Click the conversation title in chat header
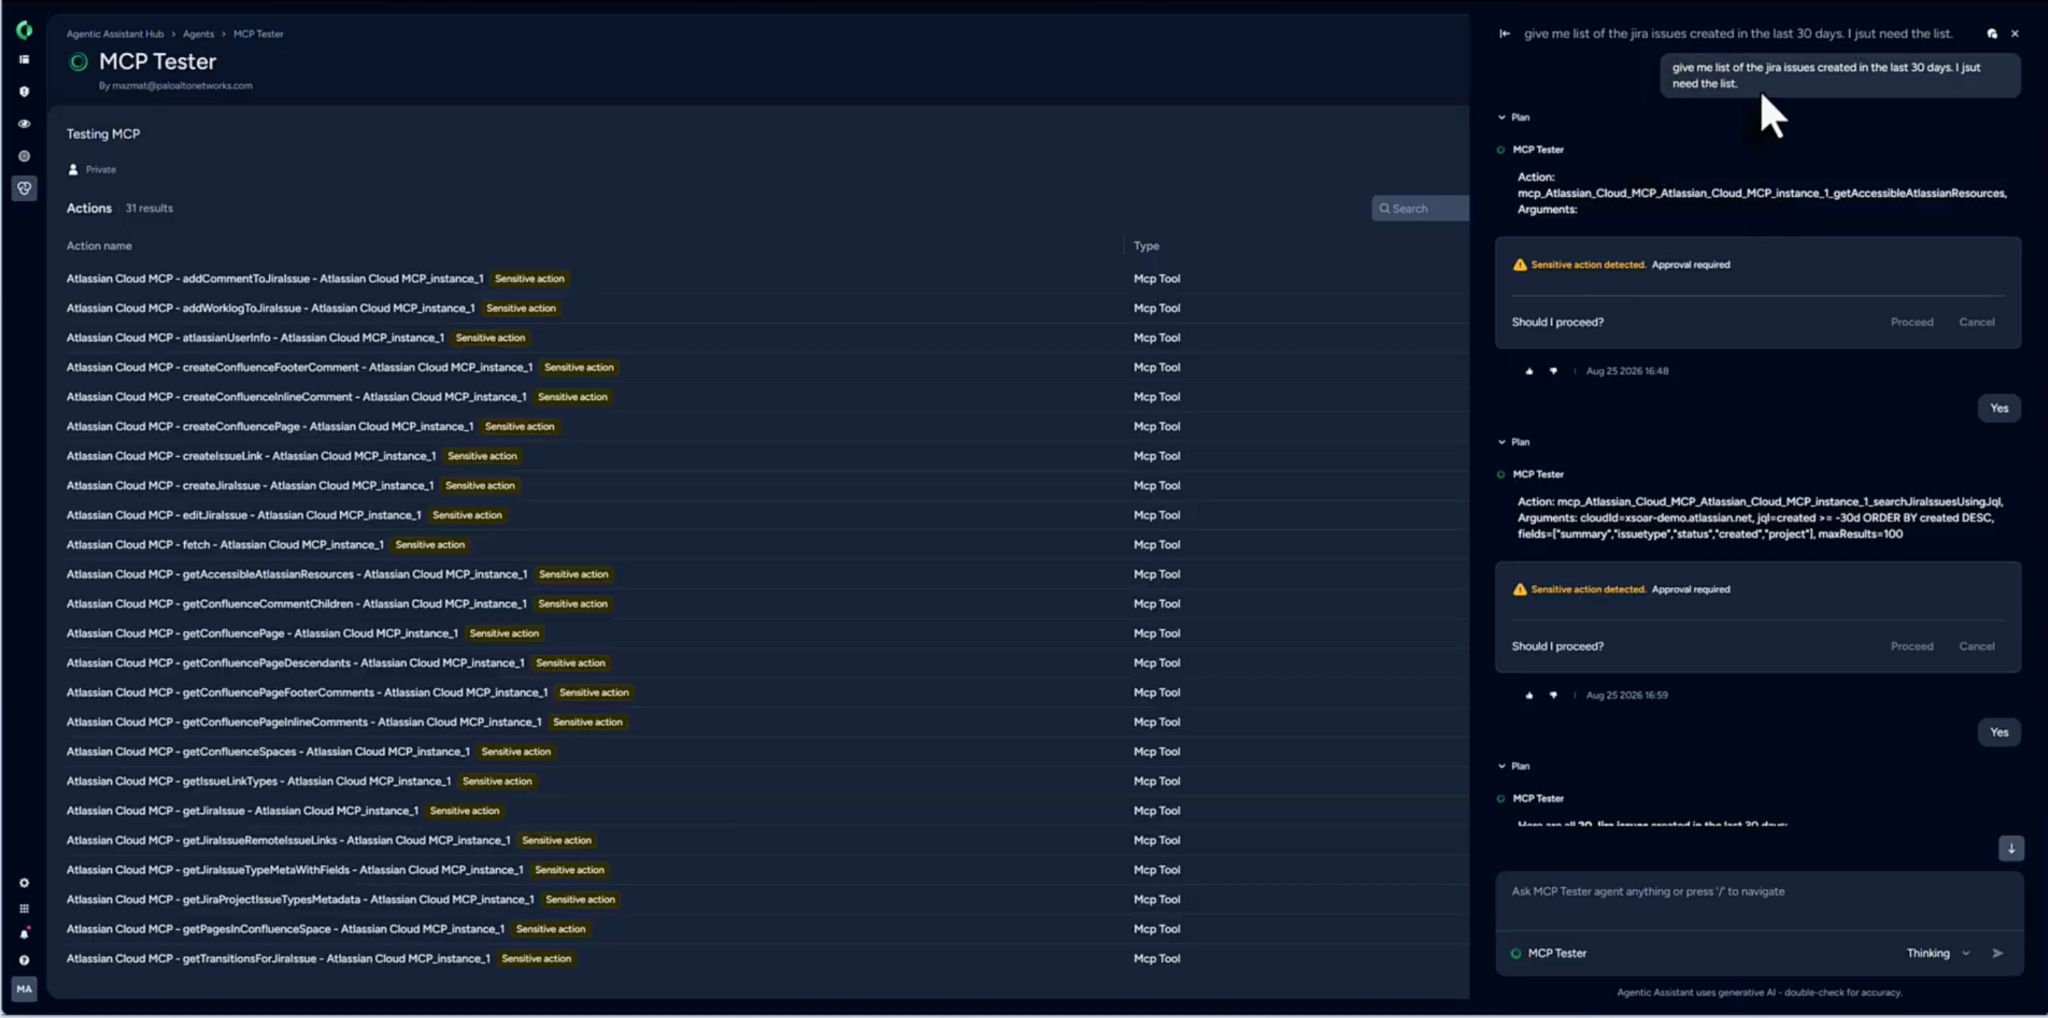Image resolution: width=2048 pixels, height=1018 pixels. (x=1738, y=34)
